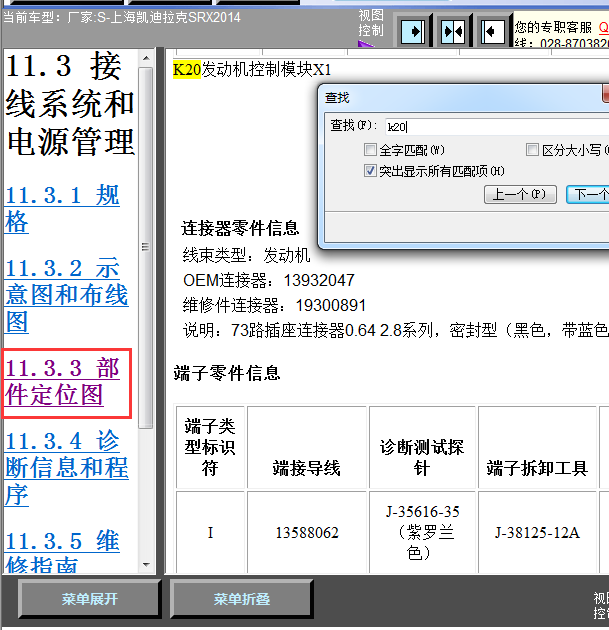
Task: Open the 11.3.1 规格 link
Action: click(62, 209)
